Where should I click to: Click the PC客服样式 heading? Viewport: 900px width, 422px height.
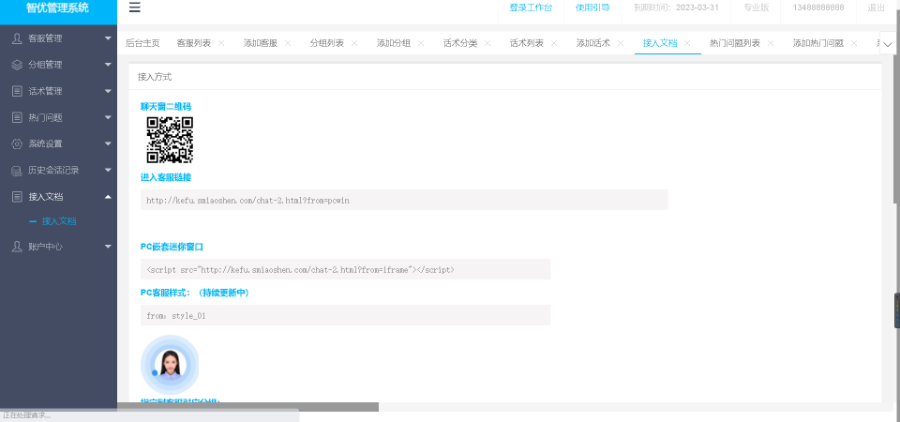(x=195, y=293)
